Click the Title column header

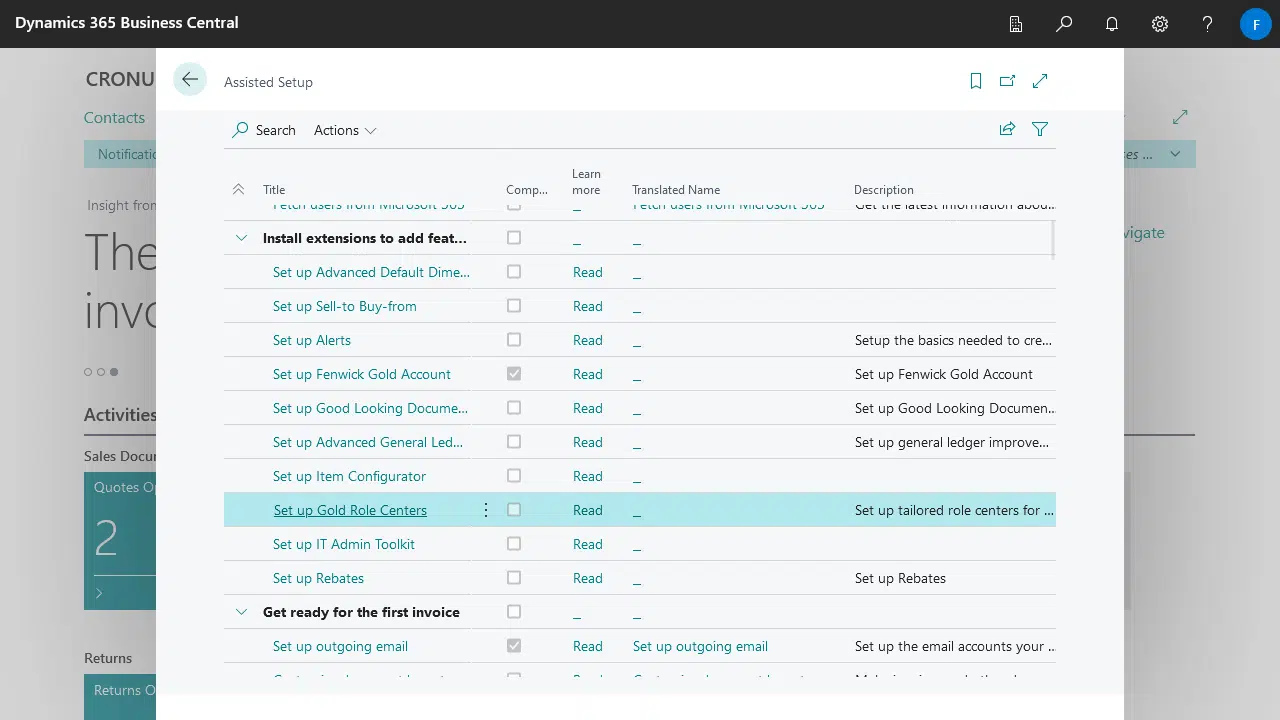(274, 190)
